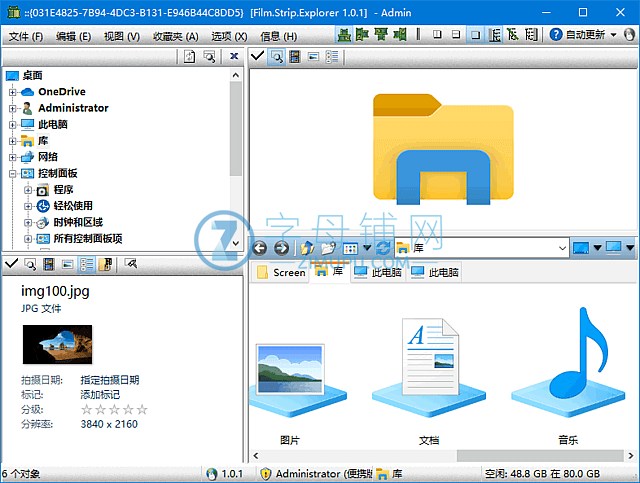Toggle the details list view in lower-left toolbar
640x483 pixels.
tap(86, 264)
